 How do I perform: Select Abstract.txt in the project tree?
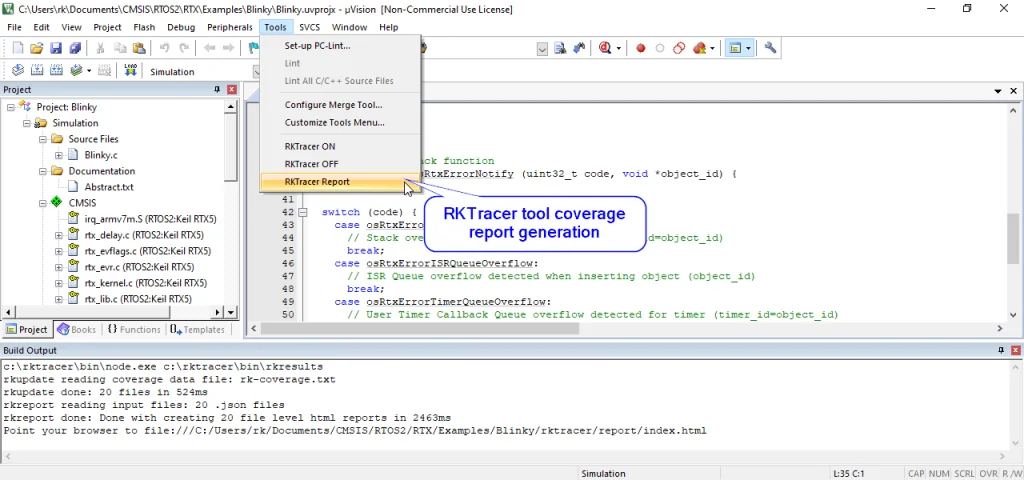click(x=108, y=187)
